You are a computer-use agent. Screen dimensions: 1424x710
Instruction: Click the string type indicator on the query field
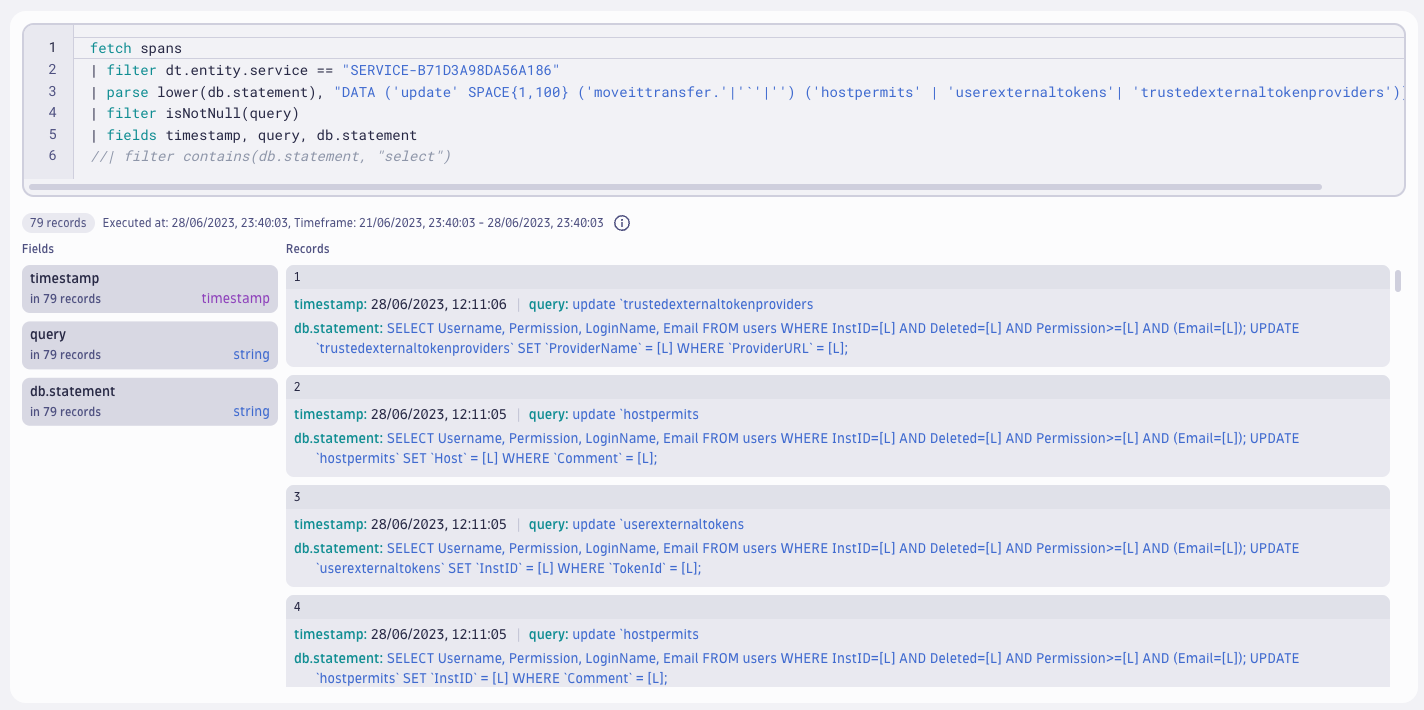point(251,354)
